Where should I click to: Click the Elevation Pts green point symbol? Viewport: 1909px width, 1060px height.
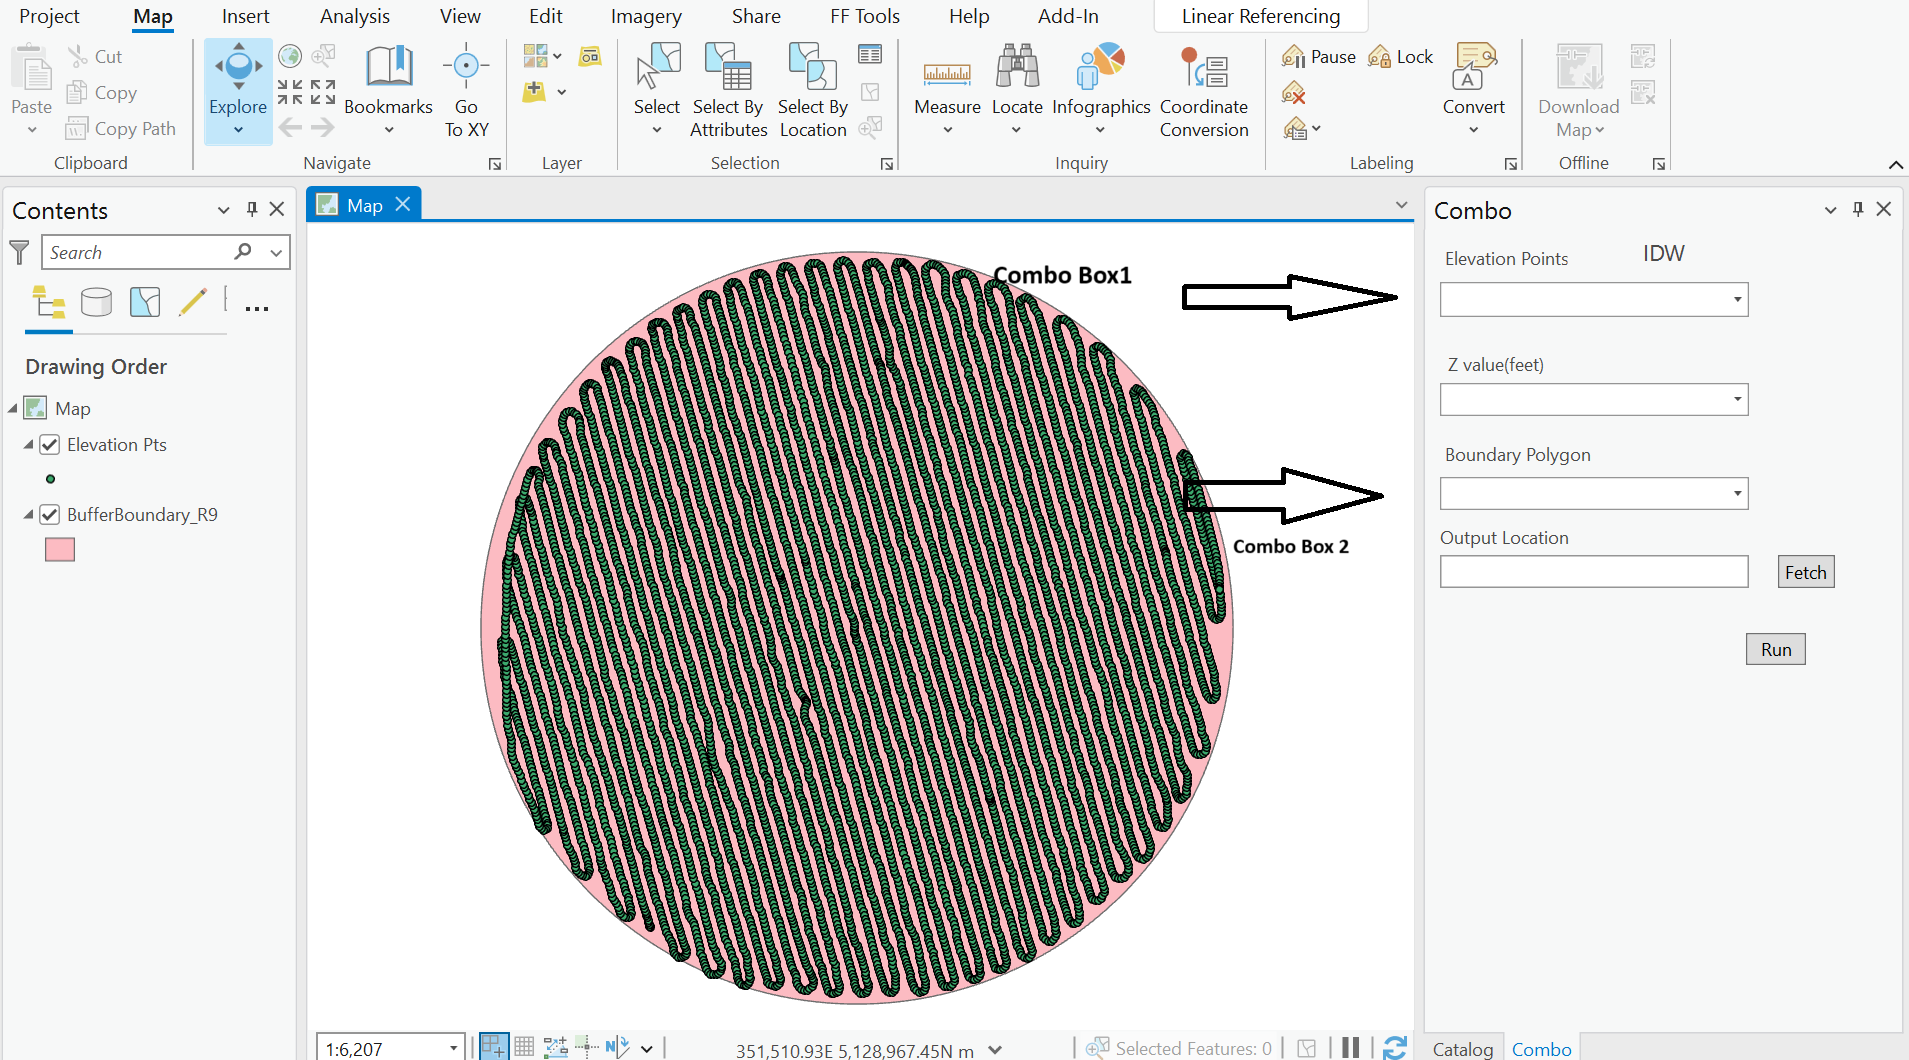(50, 479)
